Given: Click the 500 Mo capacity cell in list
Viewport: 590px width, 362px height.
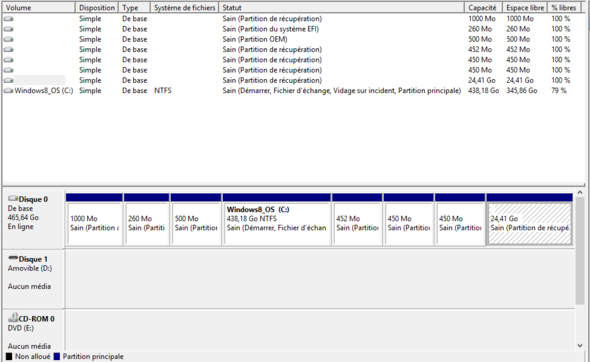Looking at the screenshot, I should click(x=480, y=39).
